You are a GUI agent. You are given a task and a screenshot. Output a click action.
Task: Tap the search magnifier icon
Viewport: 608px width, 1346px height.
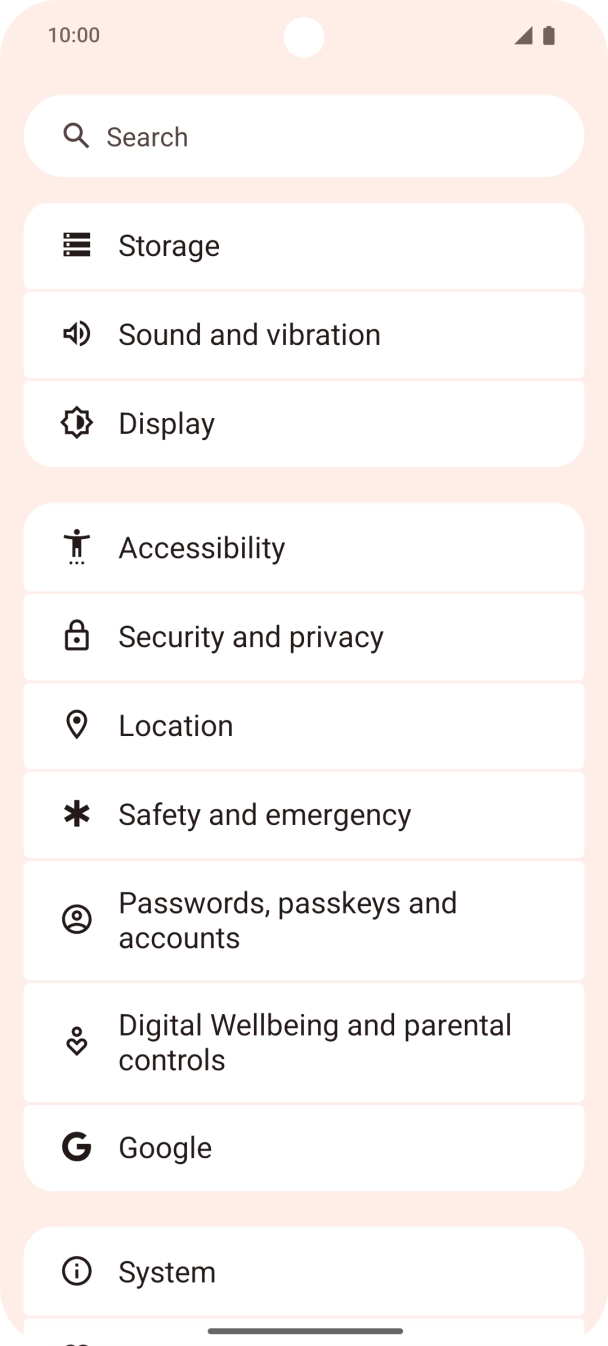point(76,136)
